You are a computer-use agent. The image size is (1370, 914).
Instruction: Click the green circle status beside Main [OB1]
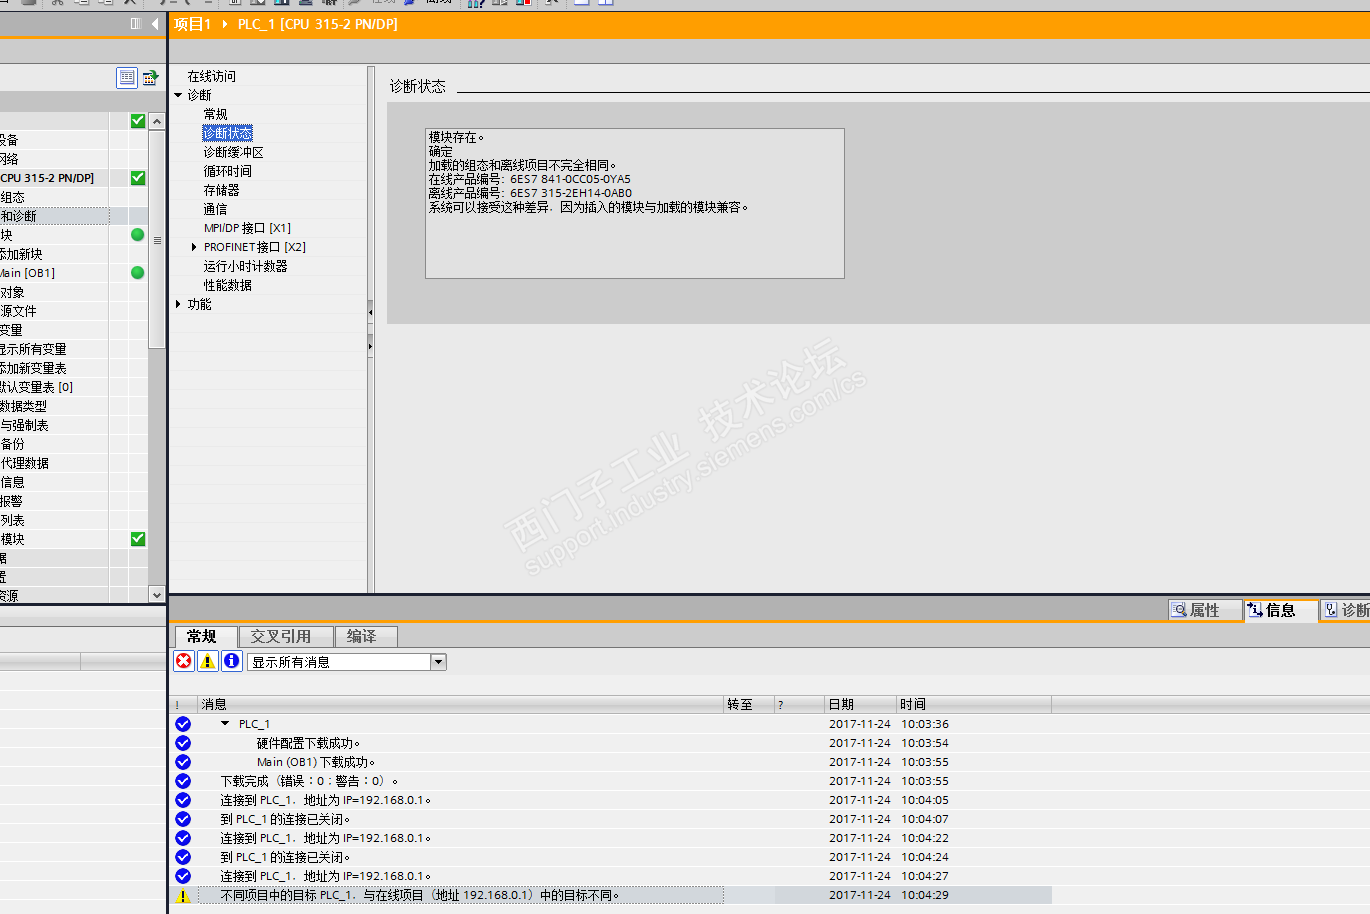coord(138,273)
